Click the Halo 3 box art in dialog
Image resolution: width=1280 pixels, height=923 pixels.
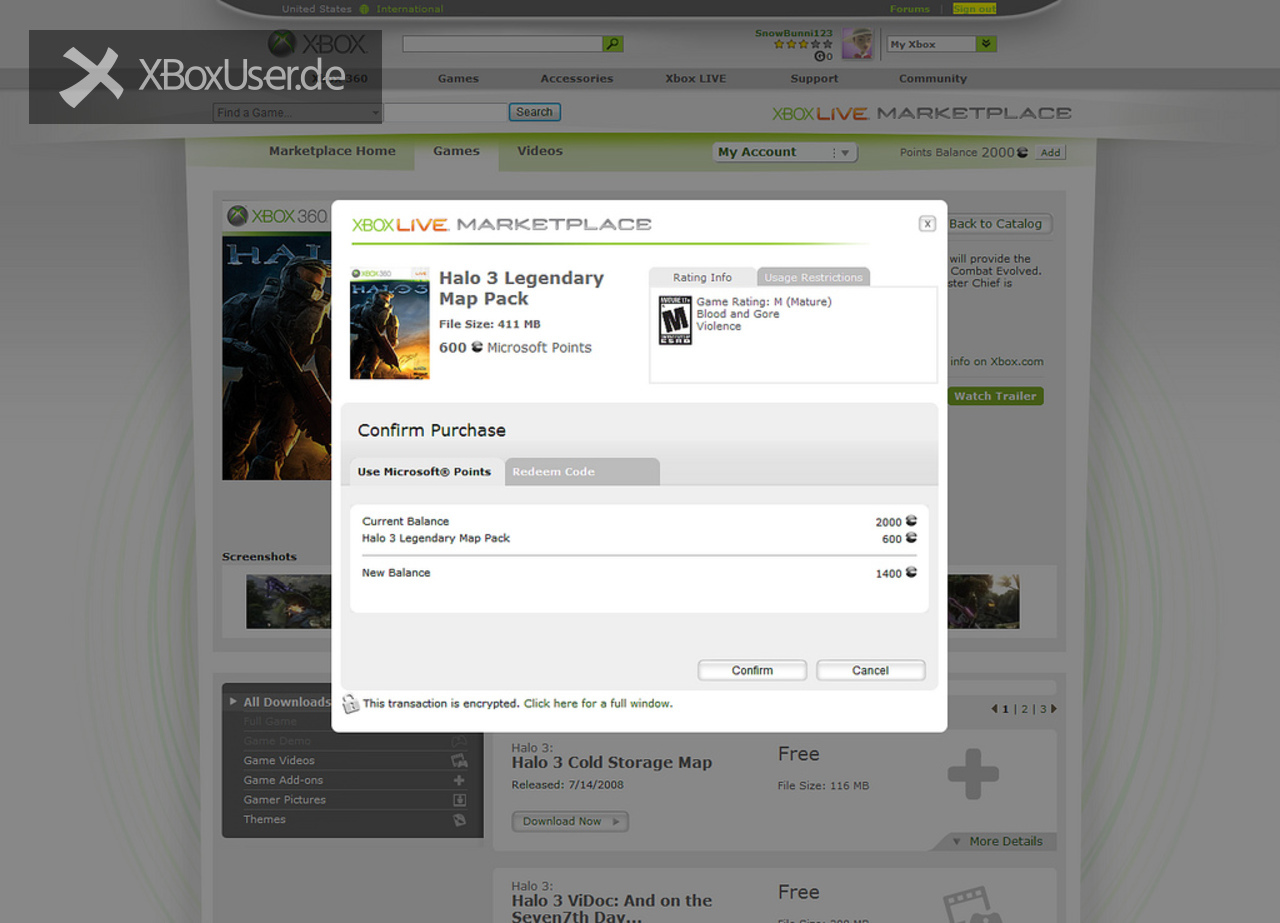pos(390,323)
